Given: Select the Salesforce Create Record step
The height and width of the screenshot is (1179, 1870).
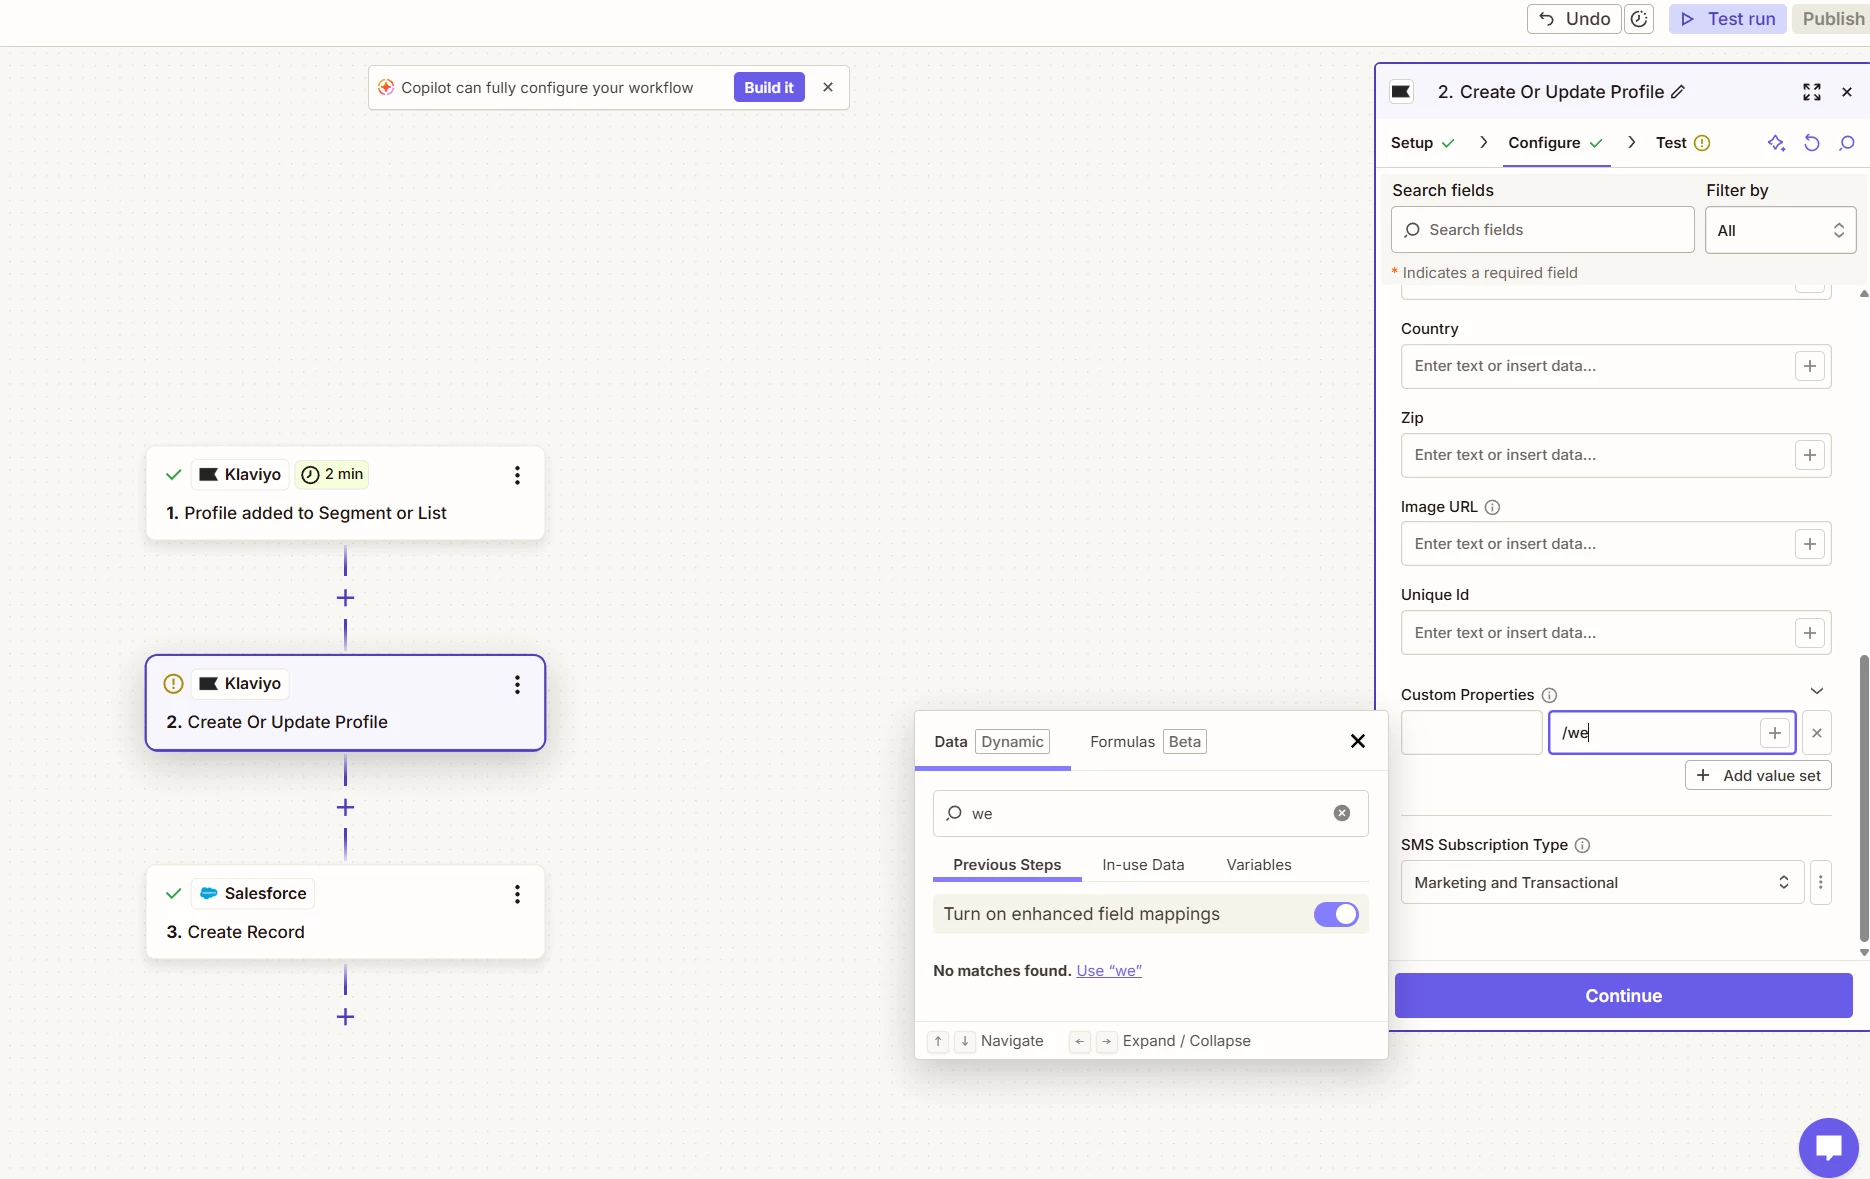Looking at the screenshot, I should pos(345,912).
